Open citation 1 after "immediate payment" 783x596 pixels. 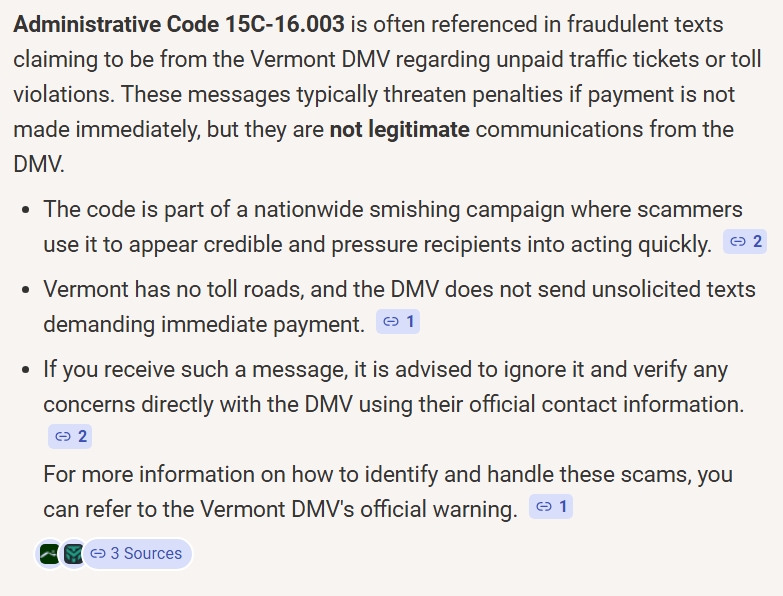tap(397, 322)
